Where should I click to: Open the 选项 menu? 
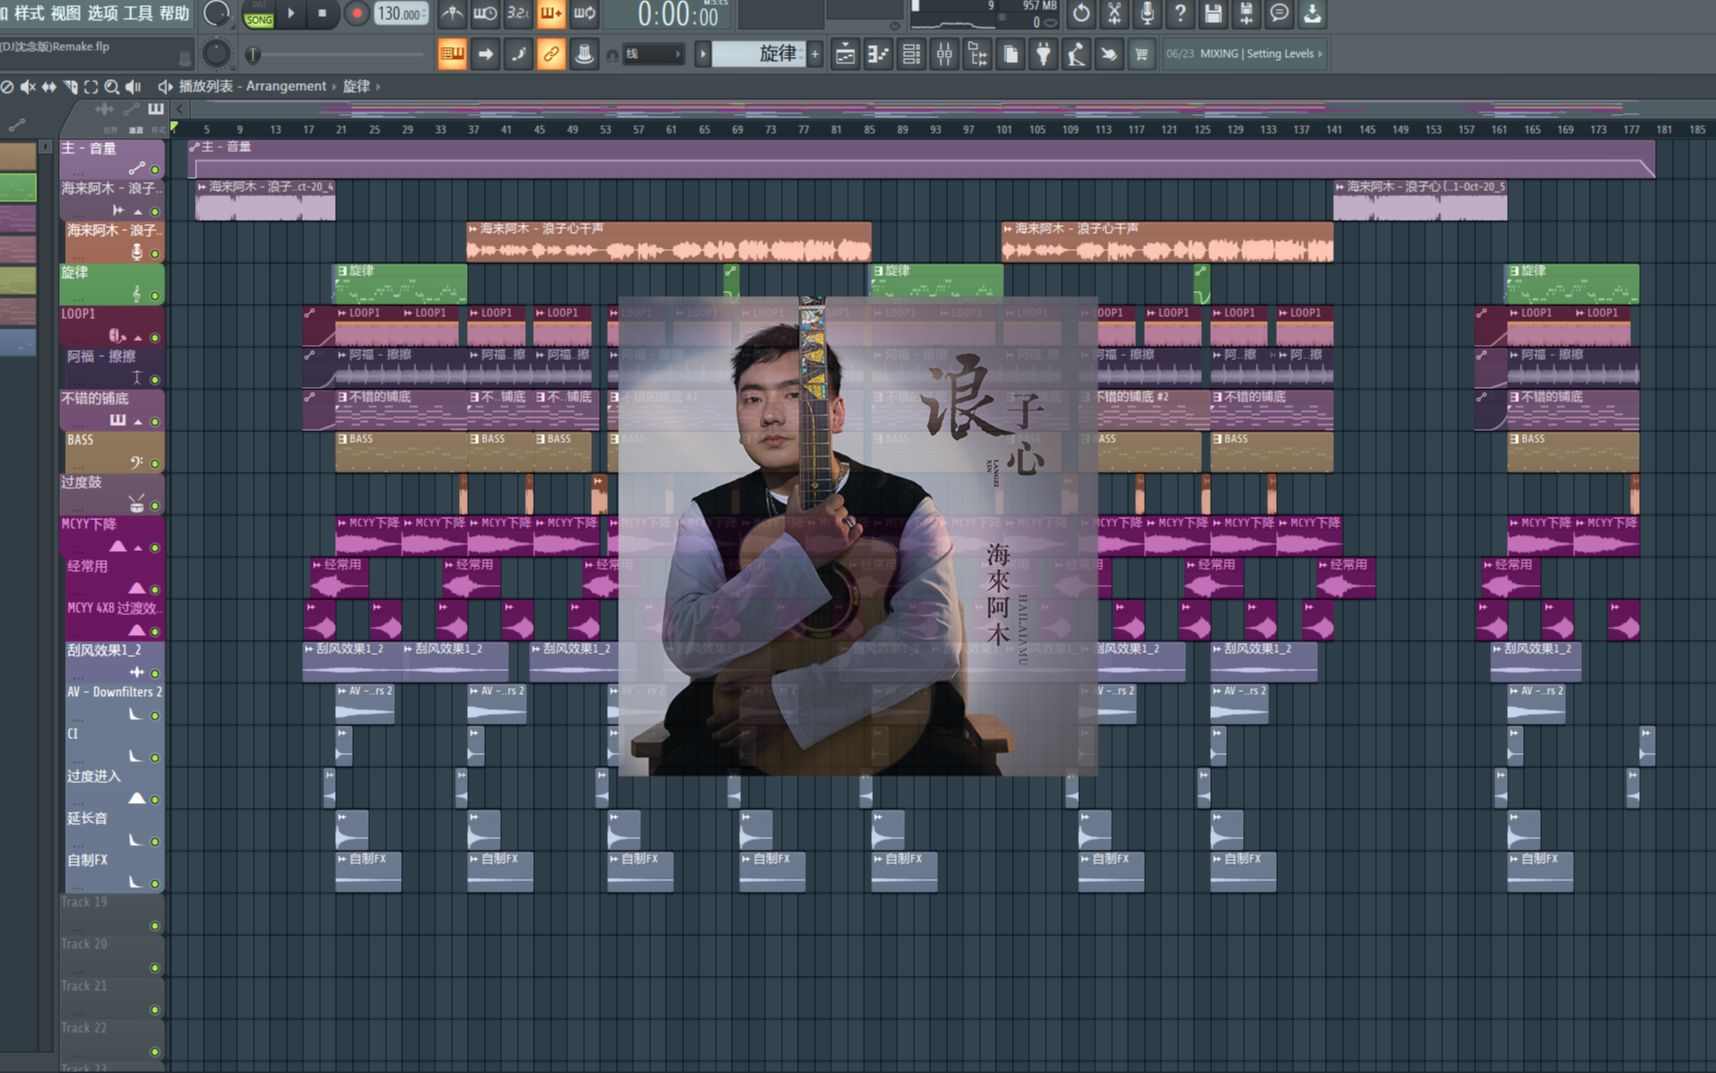pos(102,13)
